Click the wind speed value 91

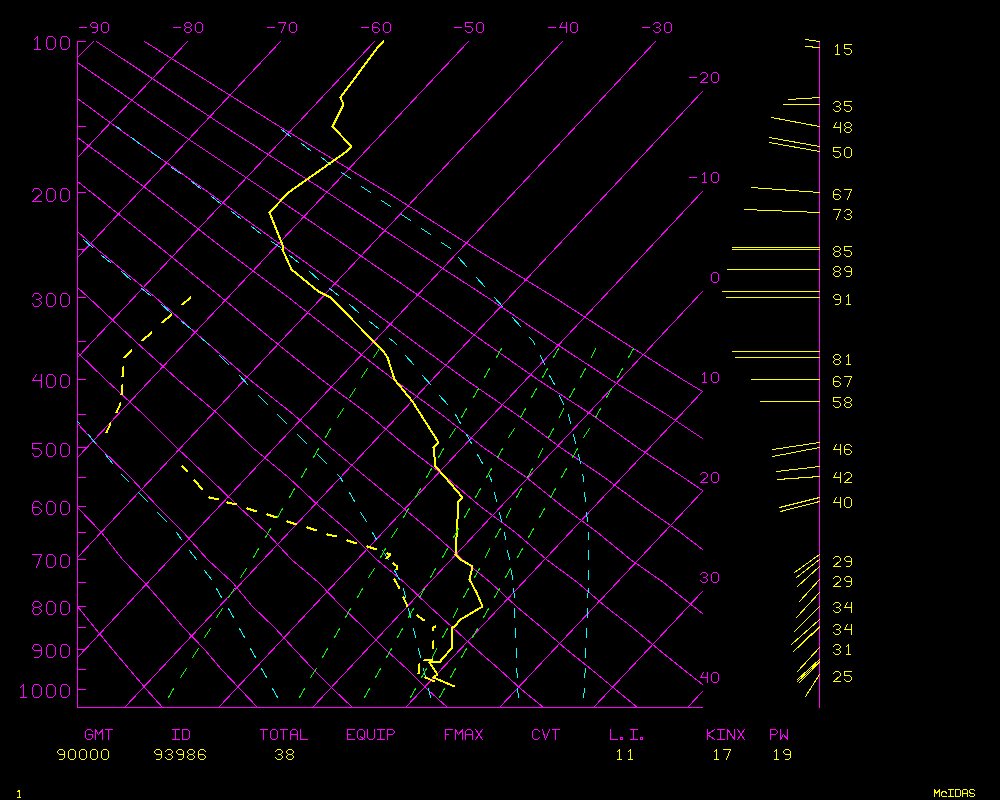(x=842, y=300)
